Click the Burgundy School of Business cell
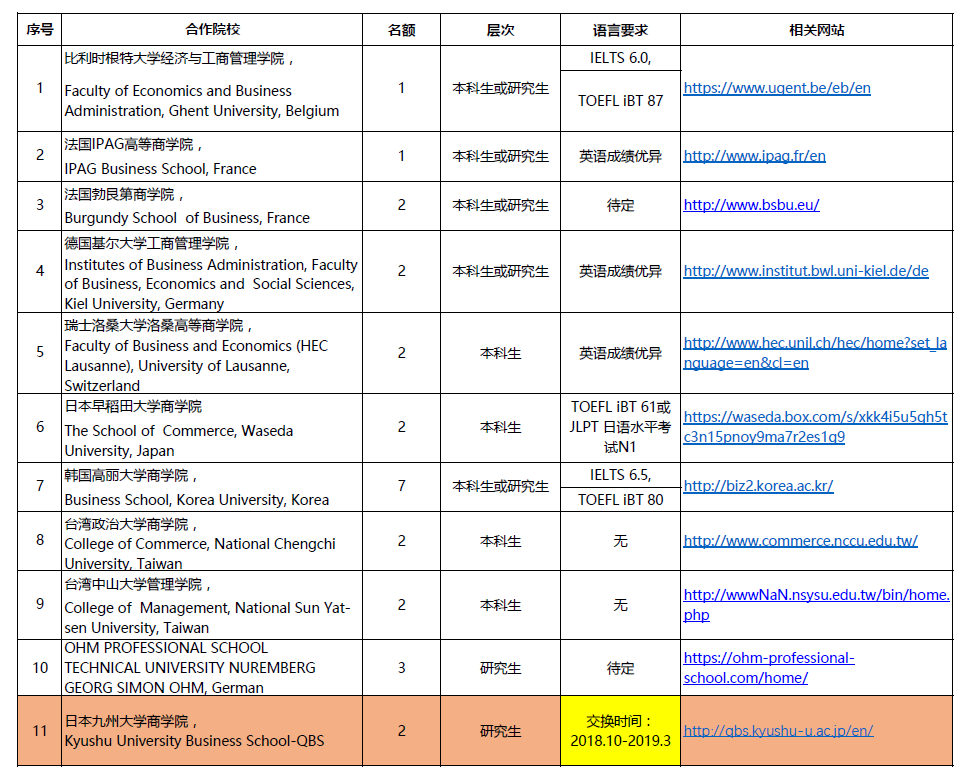The height and width of the screenshot is (779, 968). pyautogui.click(x=212, y=206)
